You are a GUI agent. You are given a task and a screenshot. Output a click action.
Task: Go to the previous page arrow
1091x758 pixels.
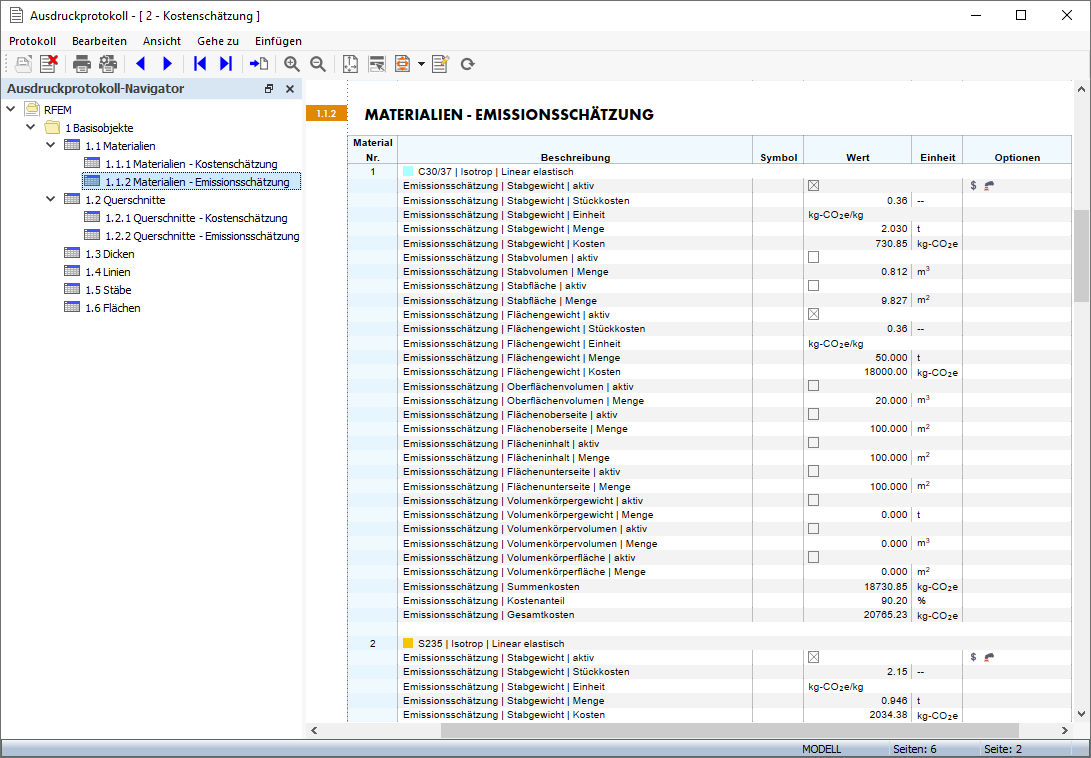[140, 64]
